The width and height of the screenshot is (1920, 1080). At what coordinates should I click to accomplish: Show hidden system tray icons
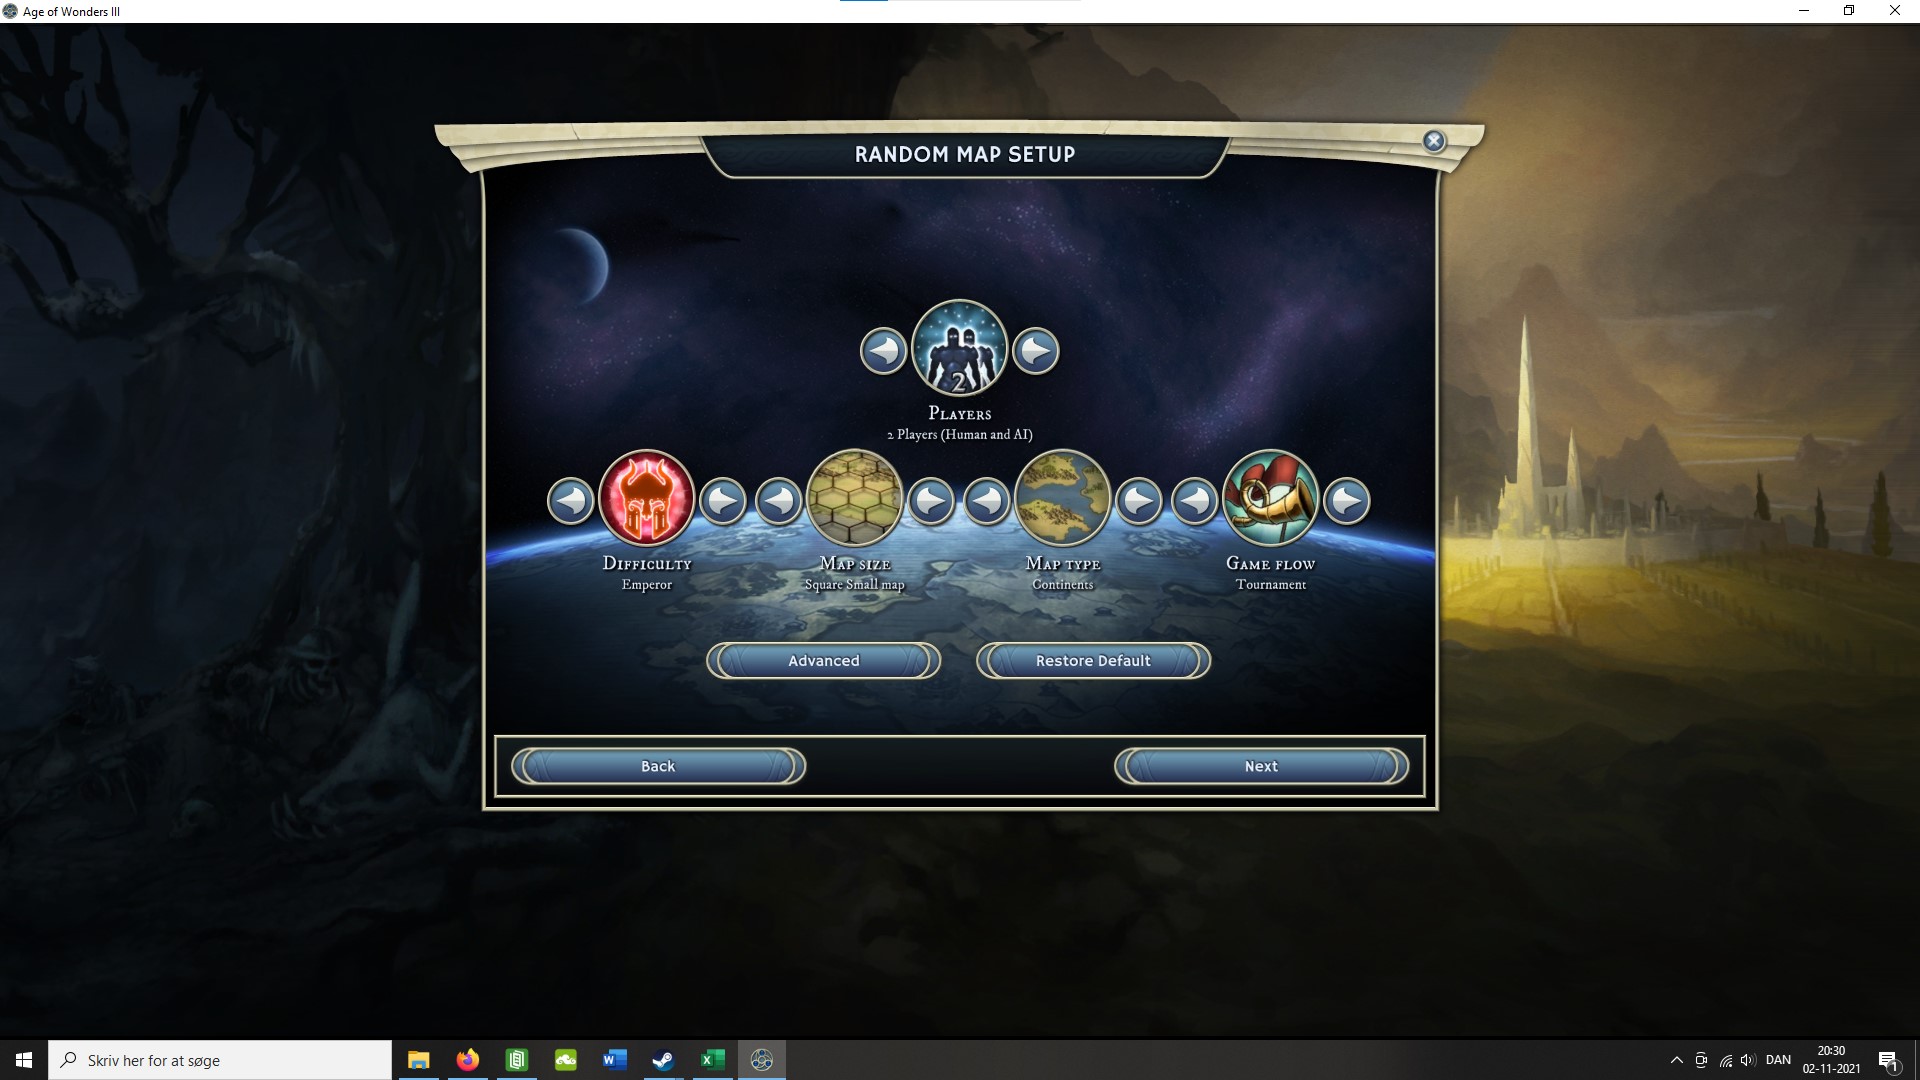[x=1676, y=1060]
